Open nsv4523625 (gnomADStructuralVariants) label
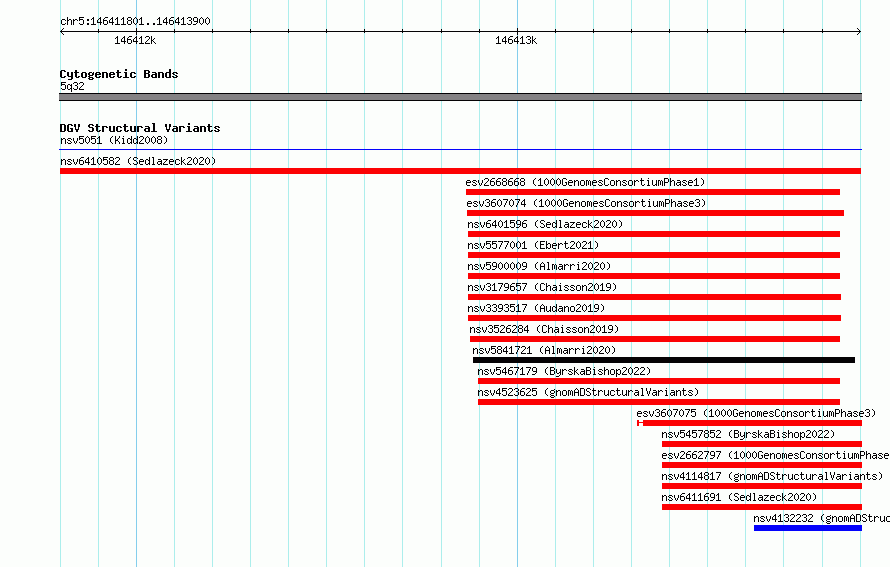 588,392
